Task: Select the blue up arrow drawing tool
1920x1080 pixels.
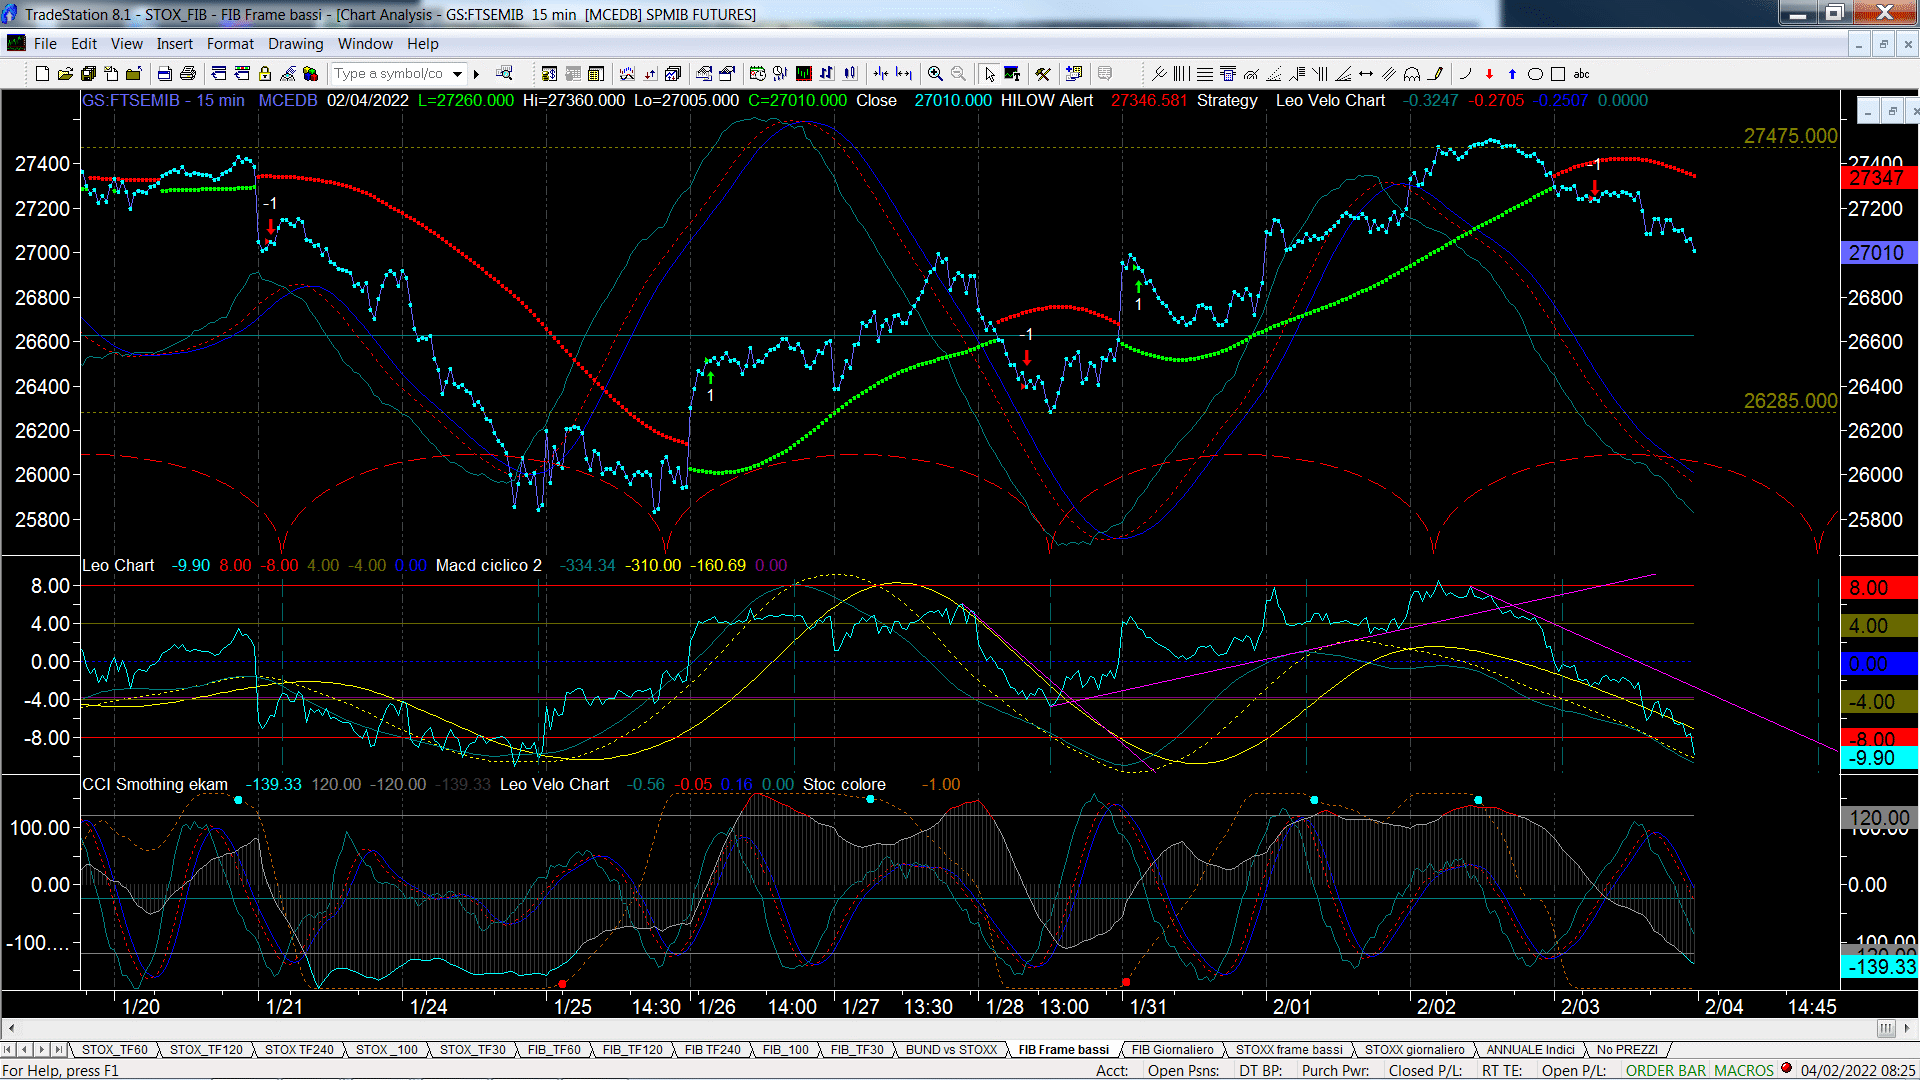Action: click(x=1512, y=74)
